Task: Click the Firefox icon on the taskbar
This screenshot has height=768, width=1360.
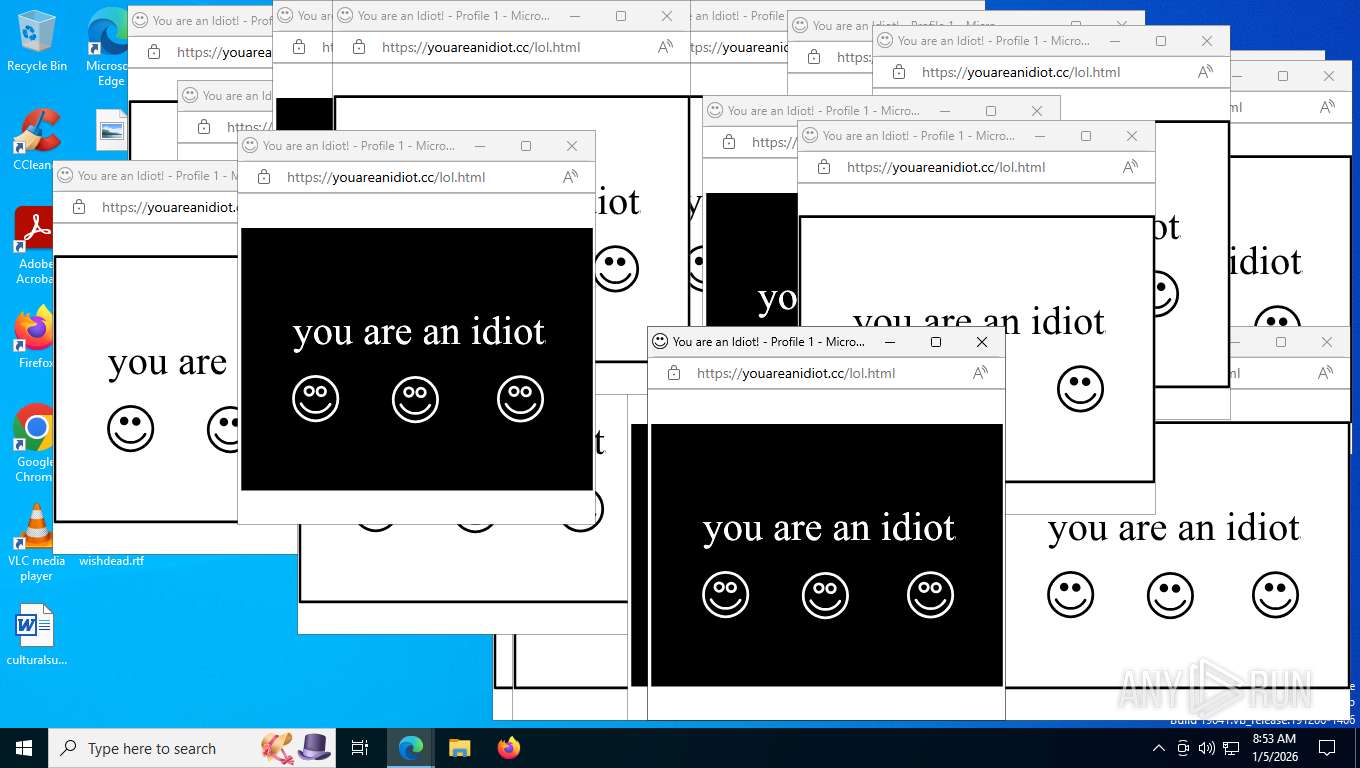Action: tap(509, 748)
